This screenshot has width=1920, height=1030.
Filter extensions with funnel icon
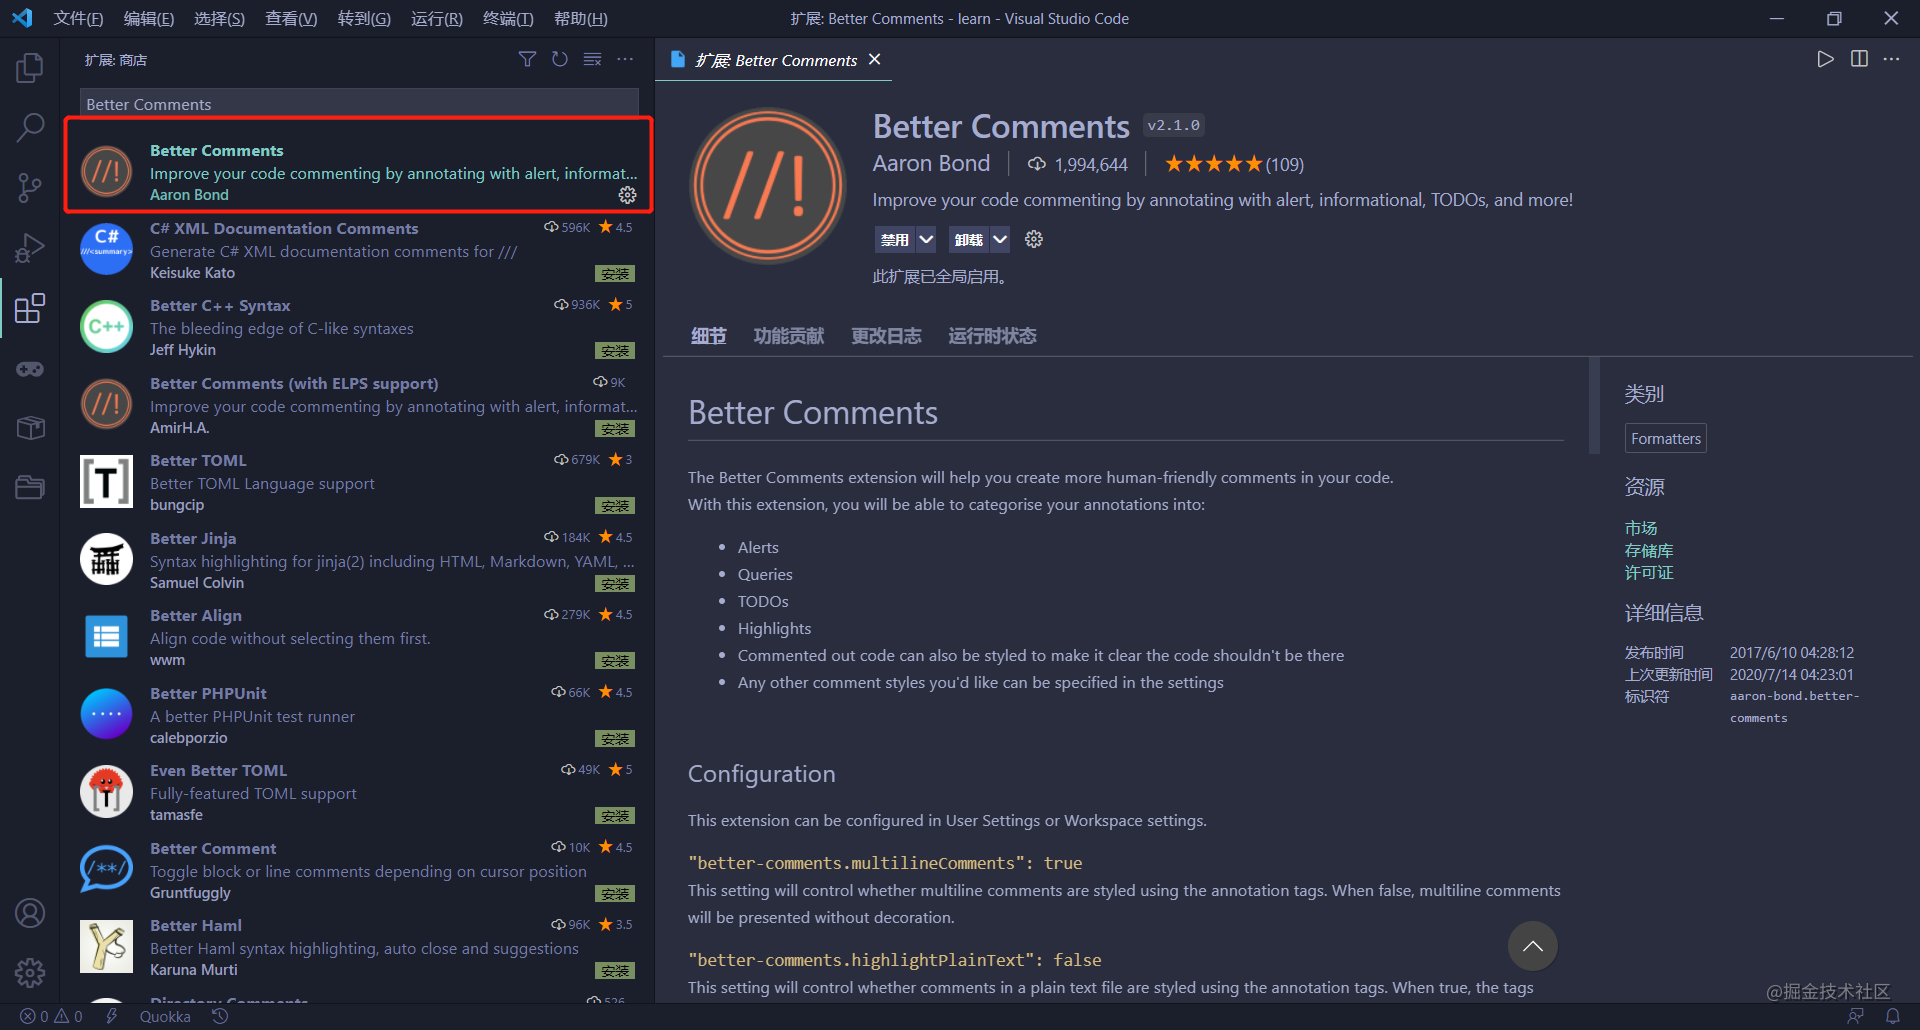point(527,60)
